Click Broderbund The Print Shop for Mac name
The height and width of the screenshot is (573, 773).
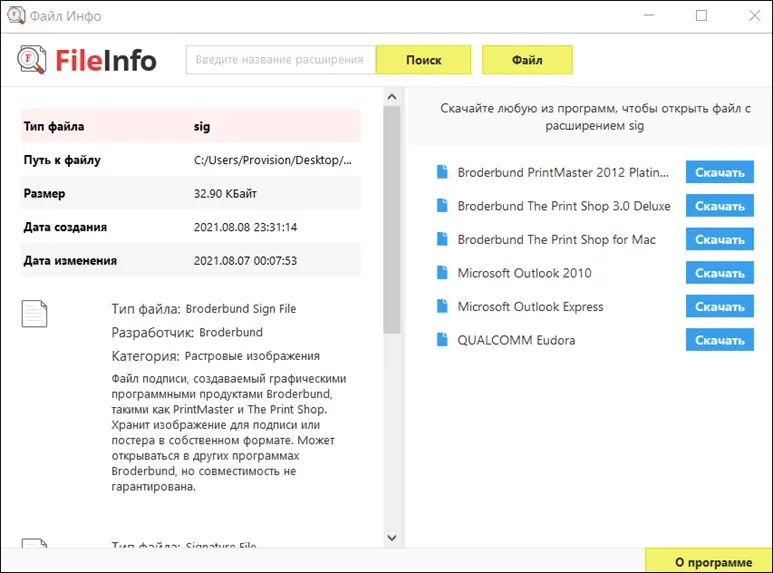pyautogui.click(x=557, y=239)
